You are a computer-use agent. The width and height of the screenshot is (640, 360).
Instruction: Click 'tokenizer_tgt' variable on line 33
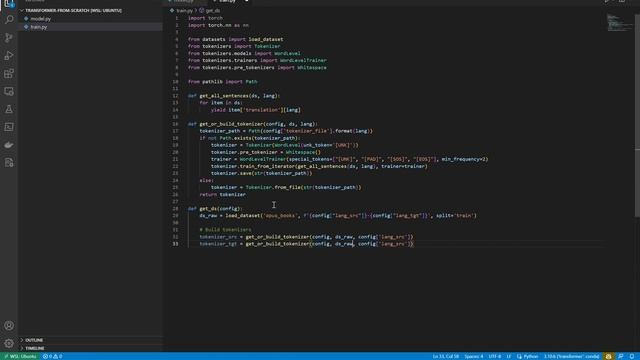pyautogui.click(x=218, y=244)
